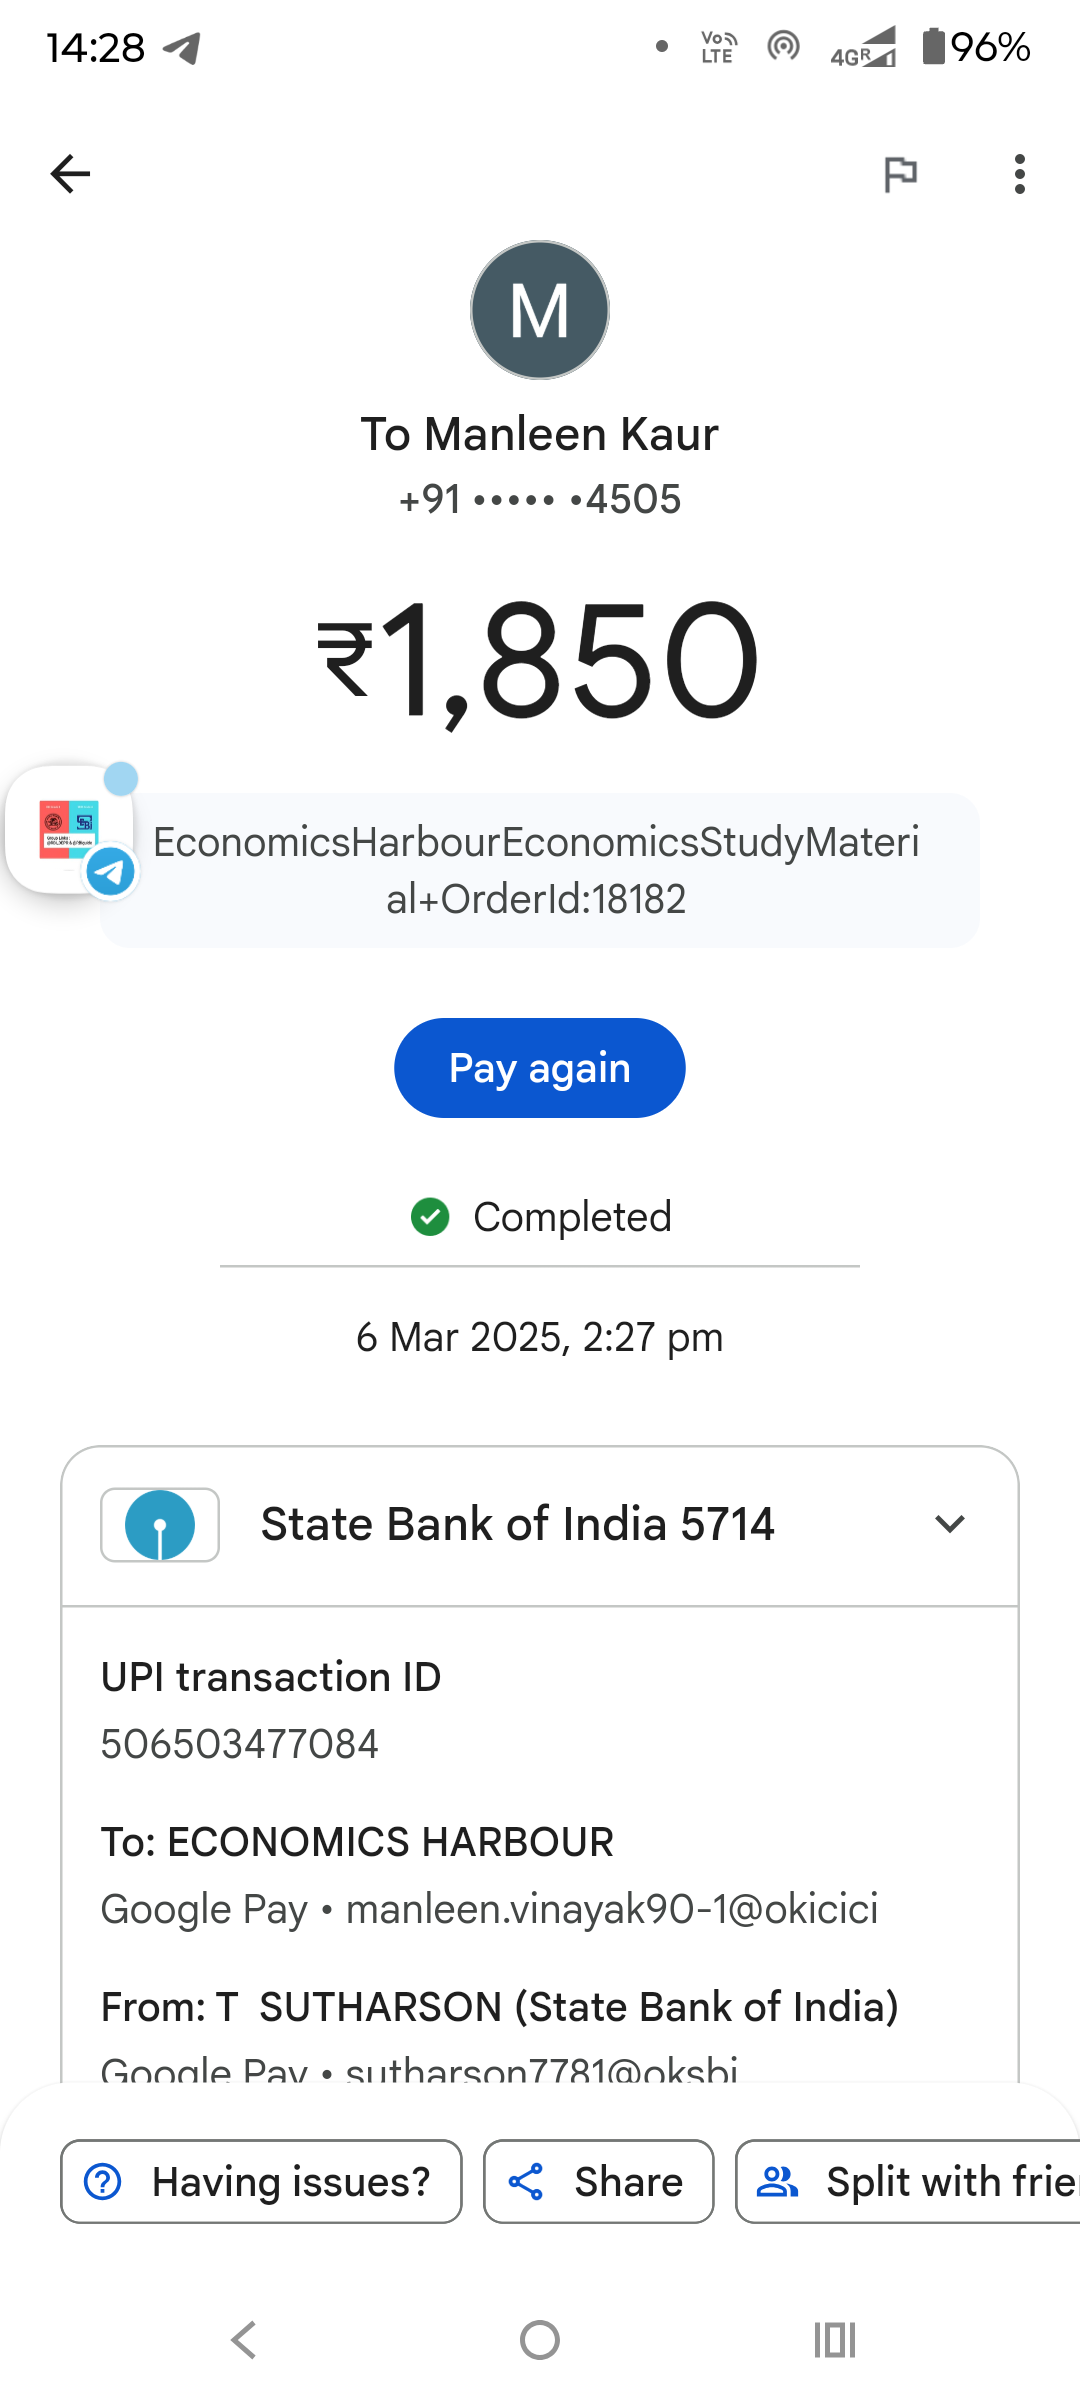Open the floating Telegram chat bubble

pyautogui.click(x=72, y=830)
